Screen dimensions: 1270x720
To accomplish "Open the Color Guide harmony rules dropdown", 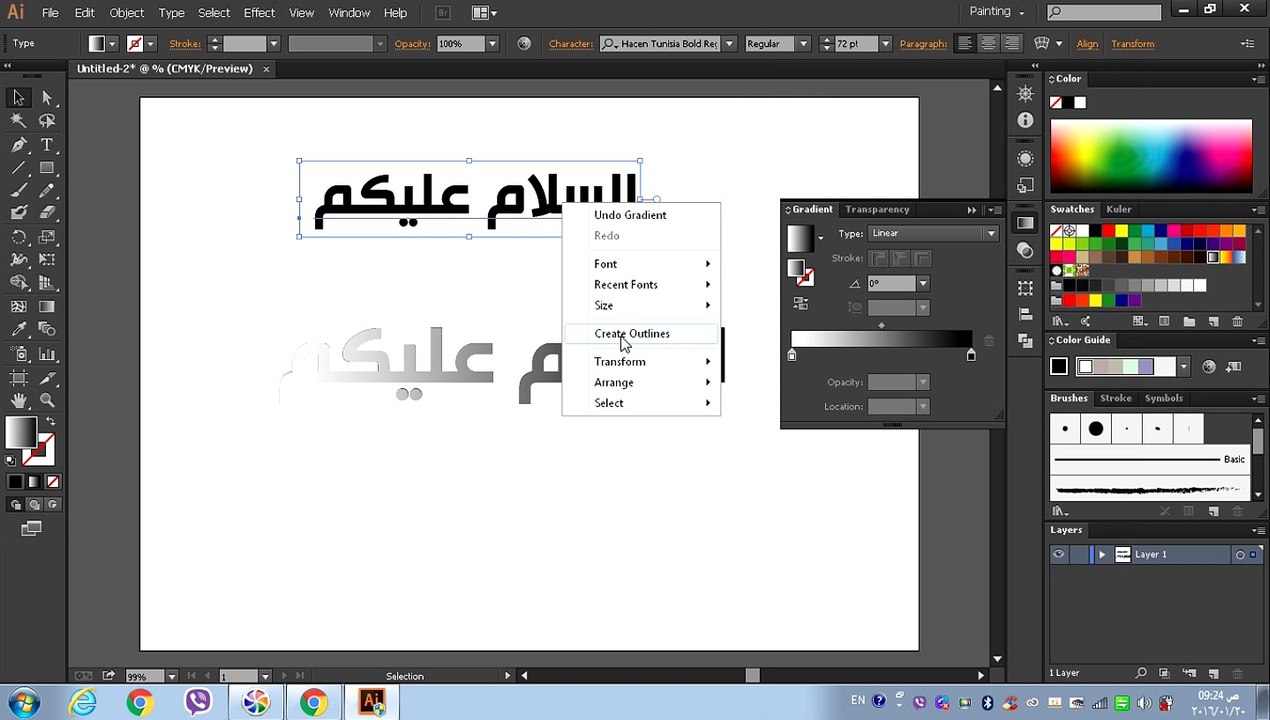I will coord(1183,367).
